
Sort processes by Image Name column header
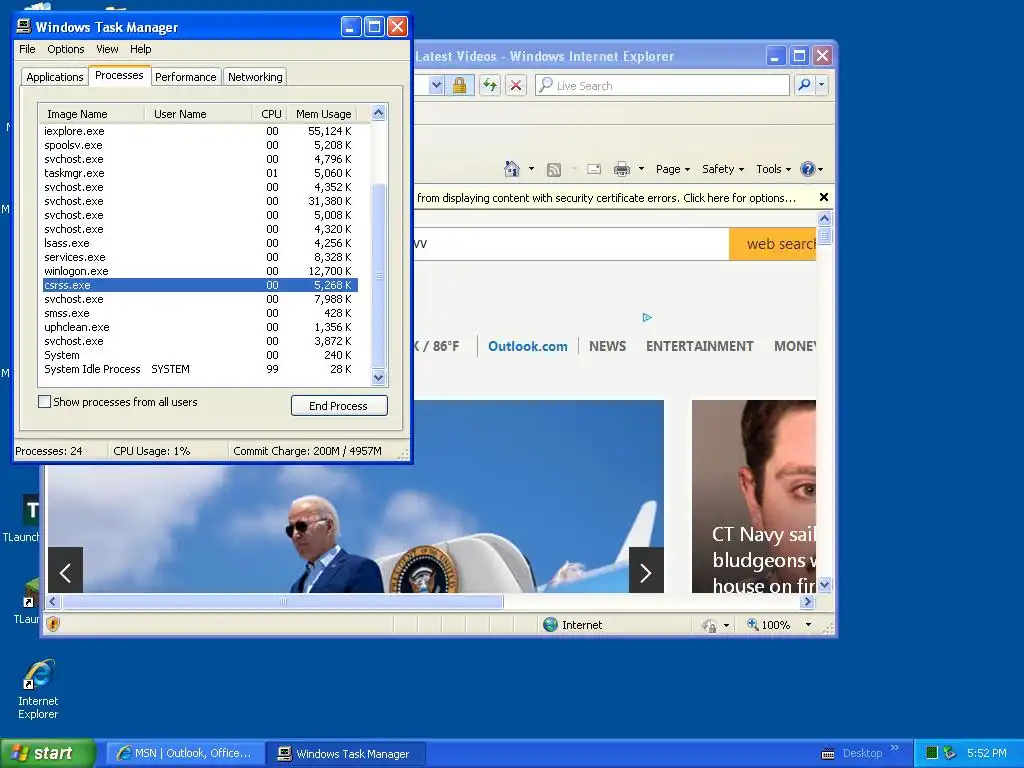pos(91,114)
